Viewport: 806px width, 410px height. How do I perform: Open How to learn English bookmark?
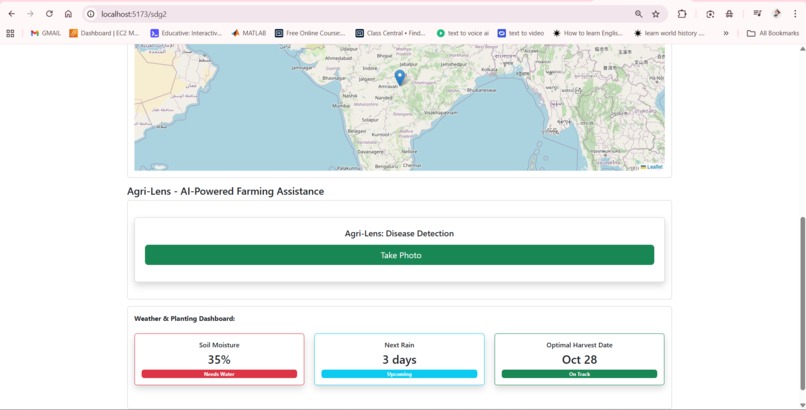tap(588, 33)
